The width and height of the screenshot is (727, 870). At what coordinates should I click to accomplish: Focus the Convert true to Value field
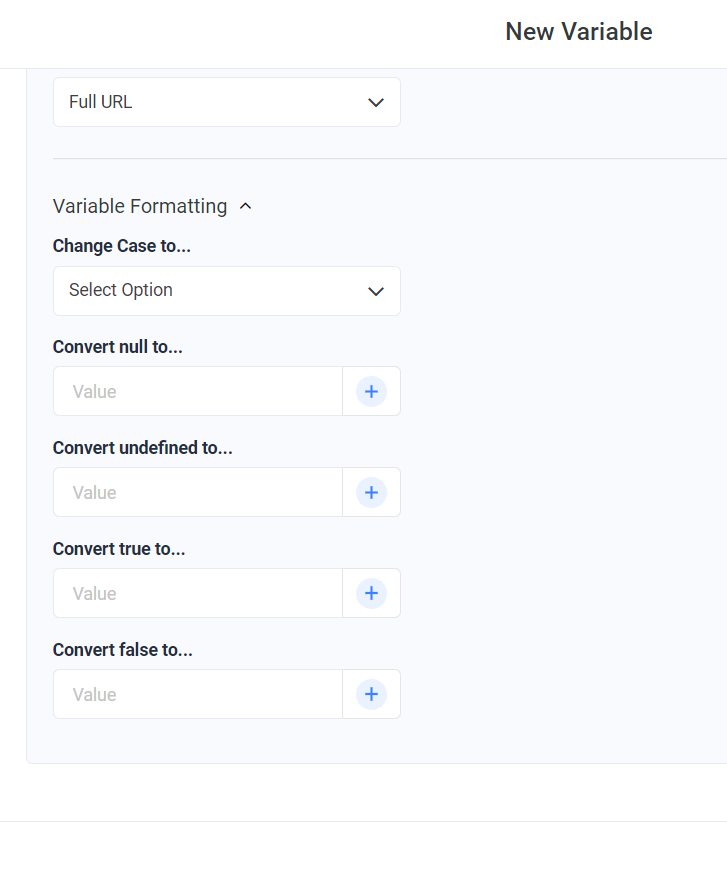click(x=198, y=593)
